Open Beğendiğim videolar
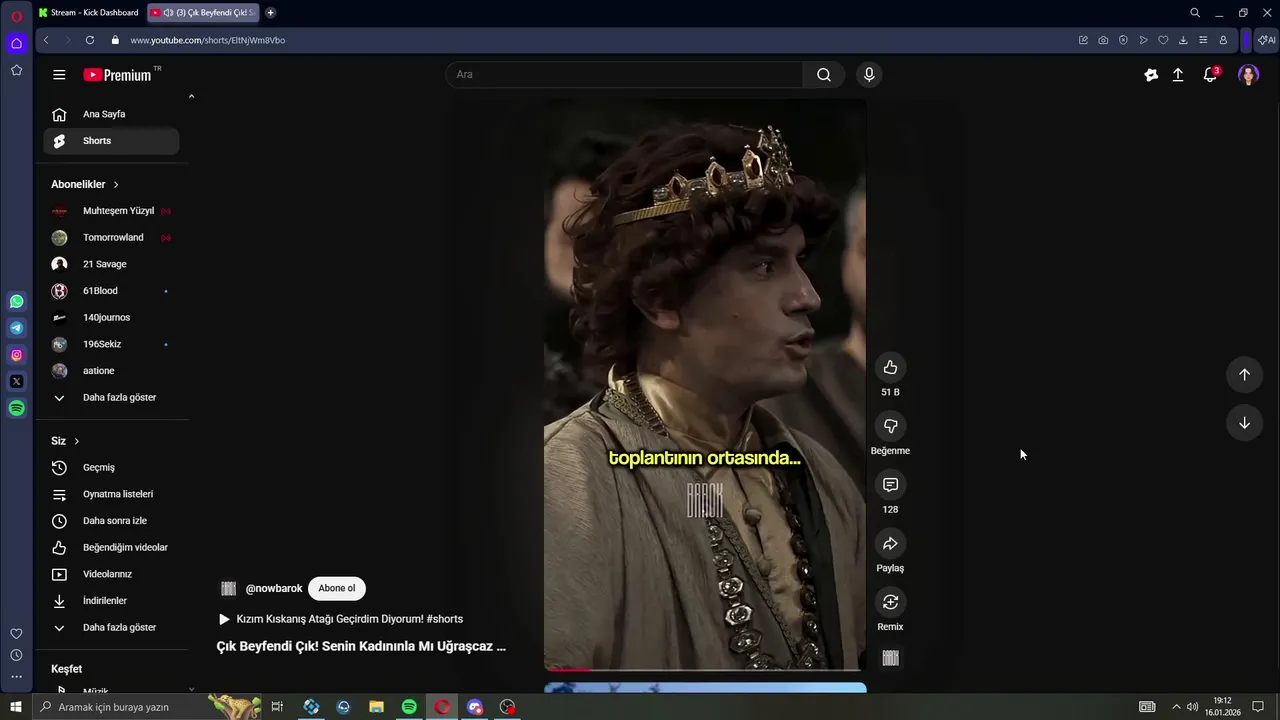1280x720 pixels. pos(111,548)
